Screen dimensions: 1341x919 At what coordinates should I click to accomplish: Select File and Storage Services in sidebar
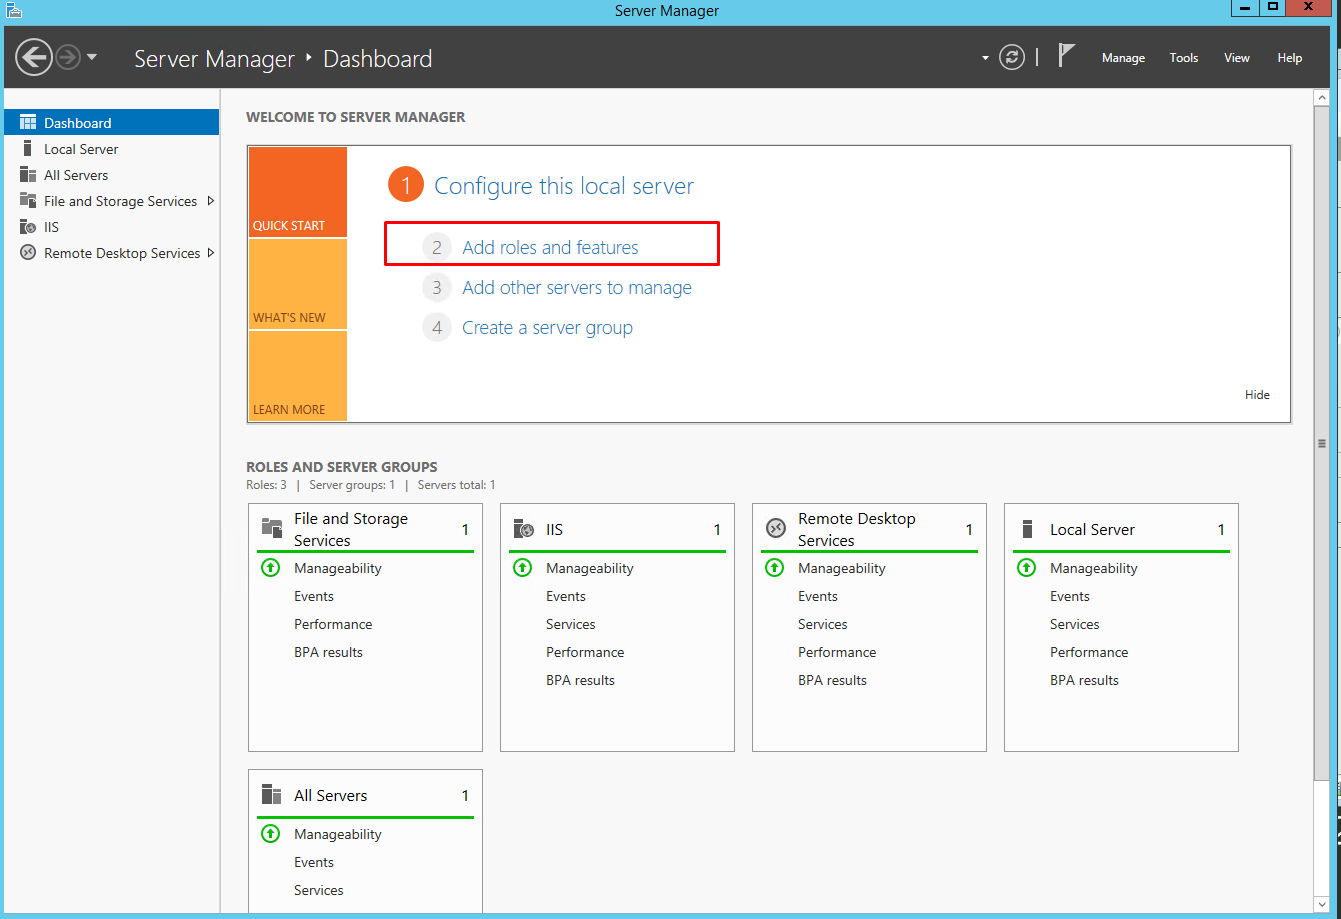pos(112,201)
